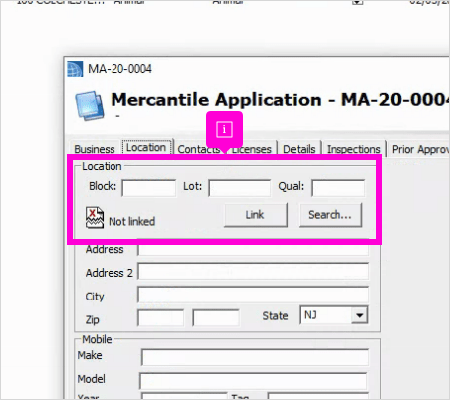Switch to the Prior Approvals tab

[x=419, y=149]
